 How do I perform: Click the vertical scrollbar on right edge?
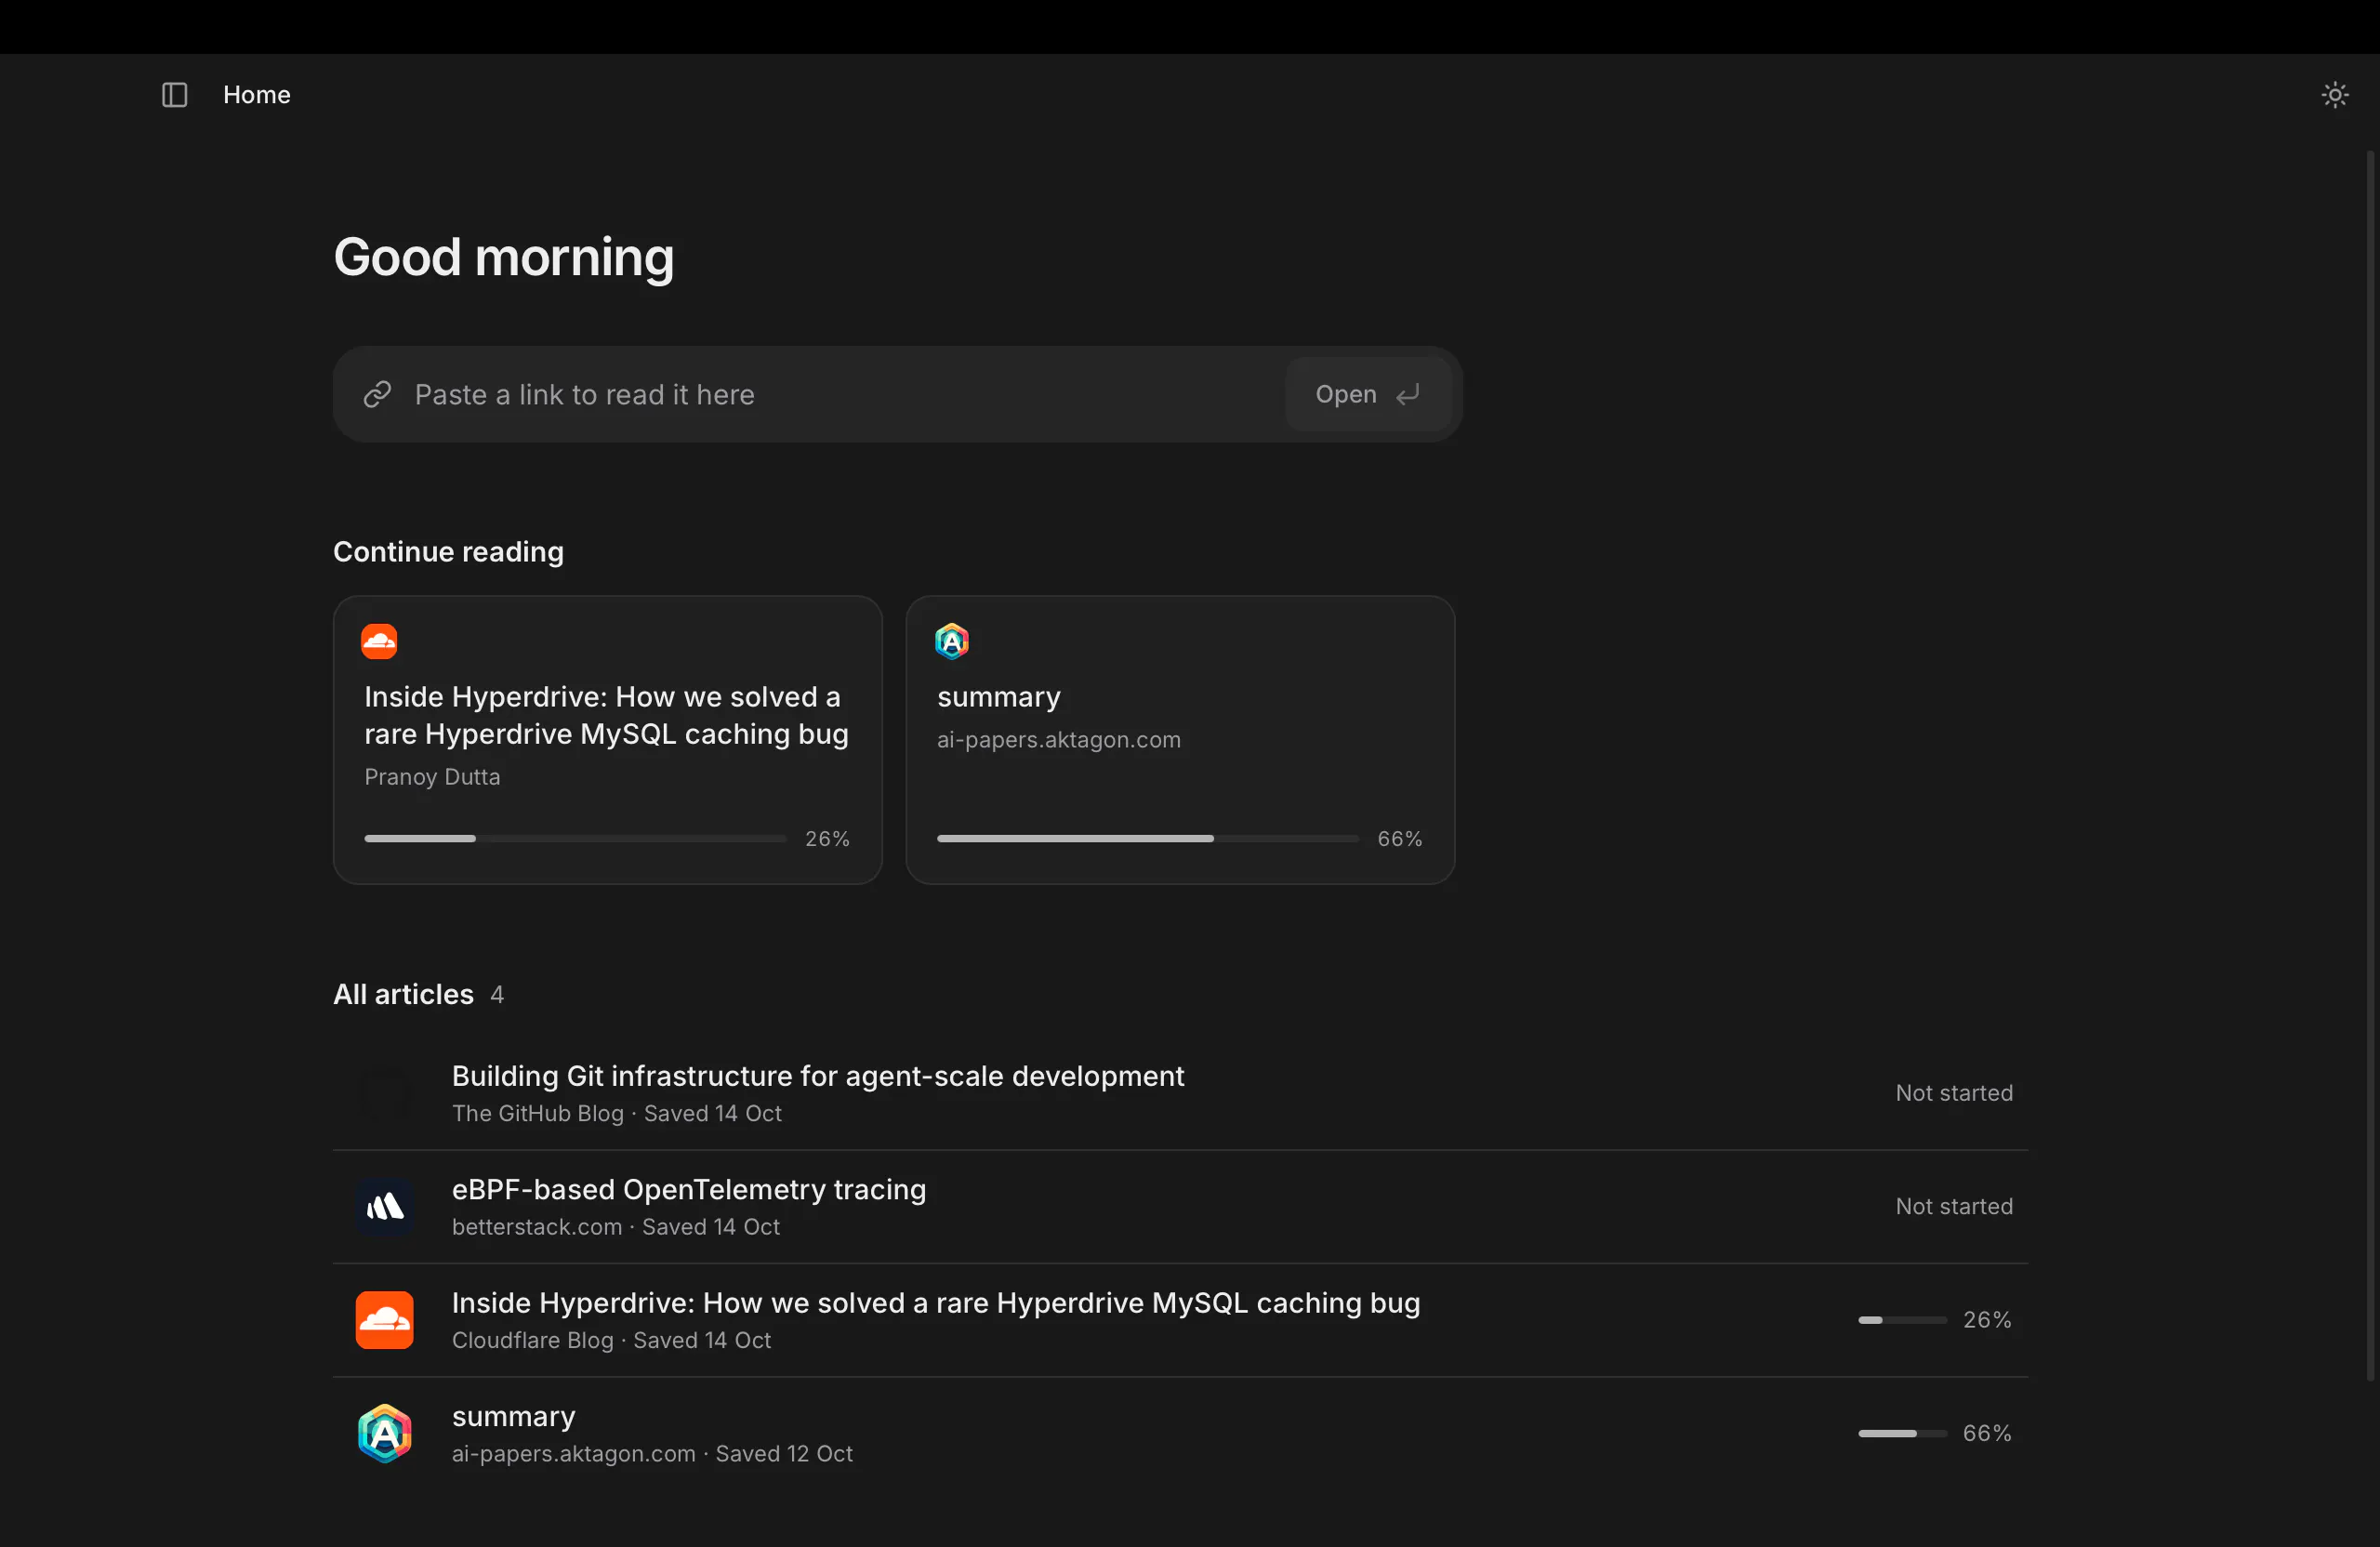click(x=2370, y=765)
